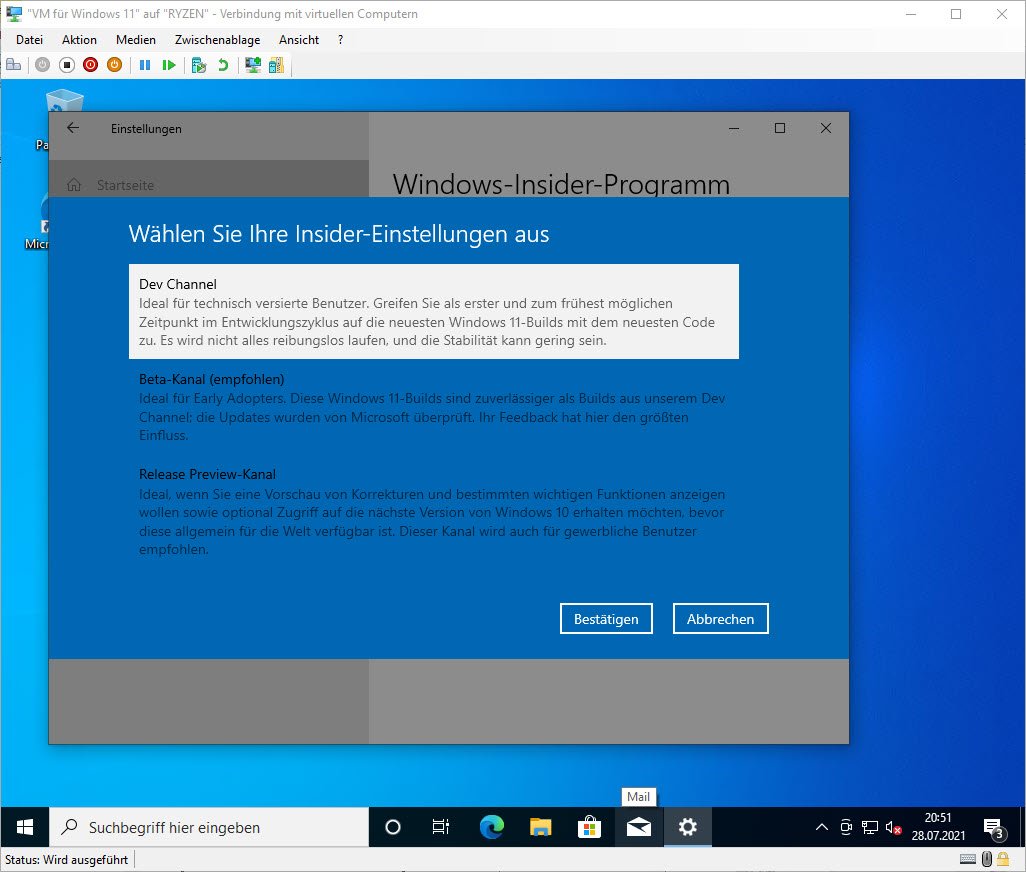
Task: Open Microsoft Store from the taskbar
Action: click(590, 828)
